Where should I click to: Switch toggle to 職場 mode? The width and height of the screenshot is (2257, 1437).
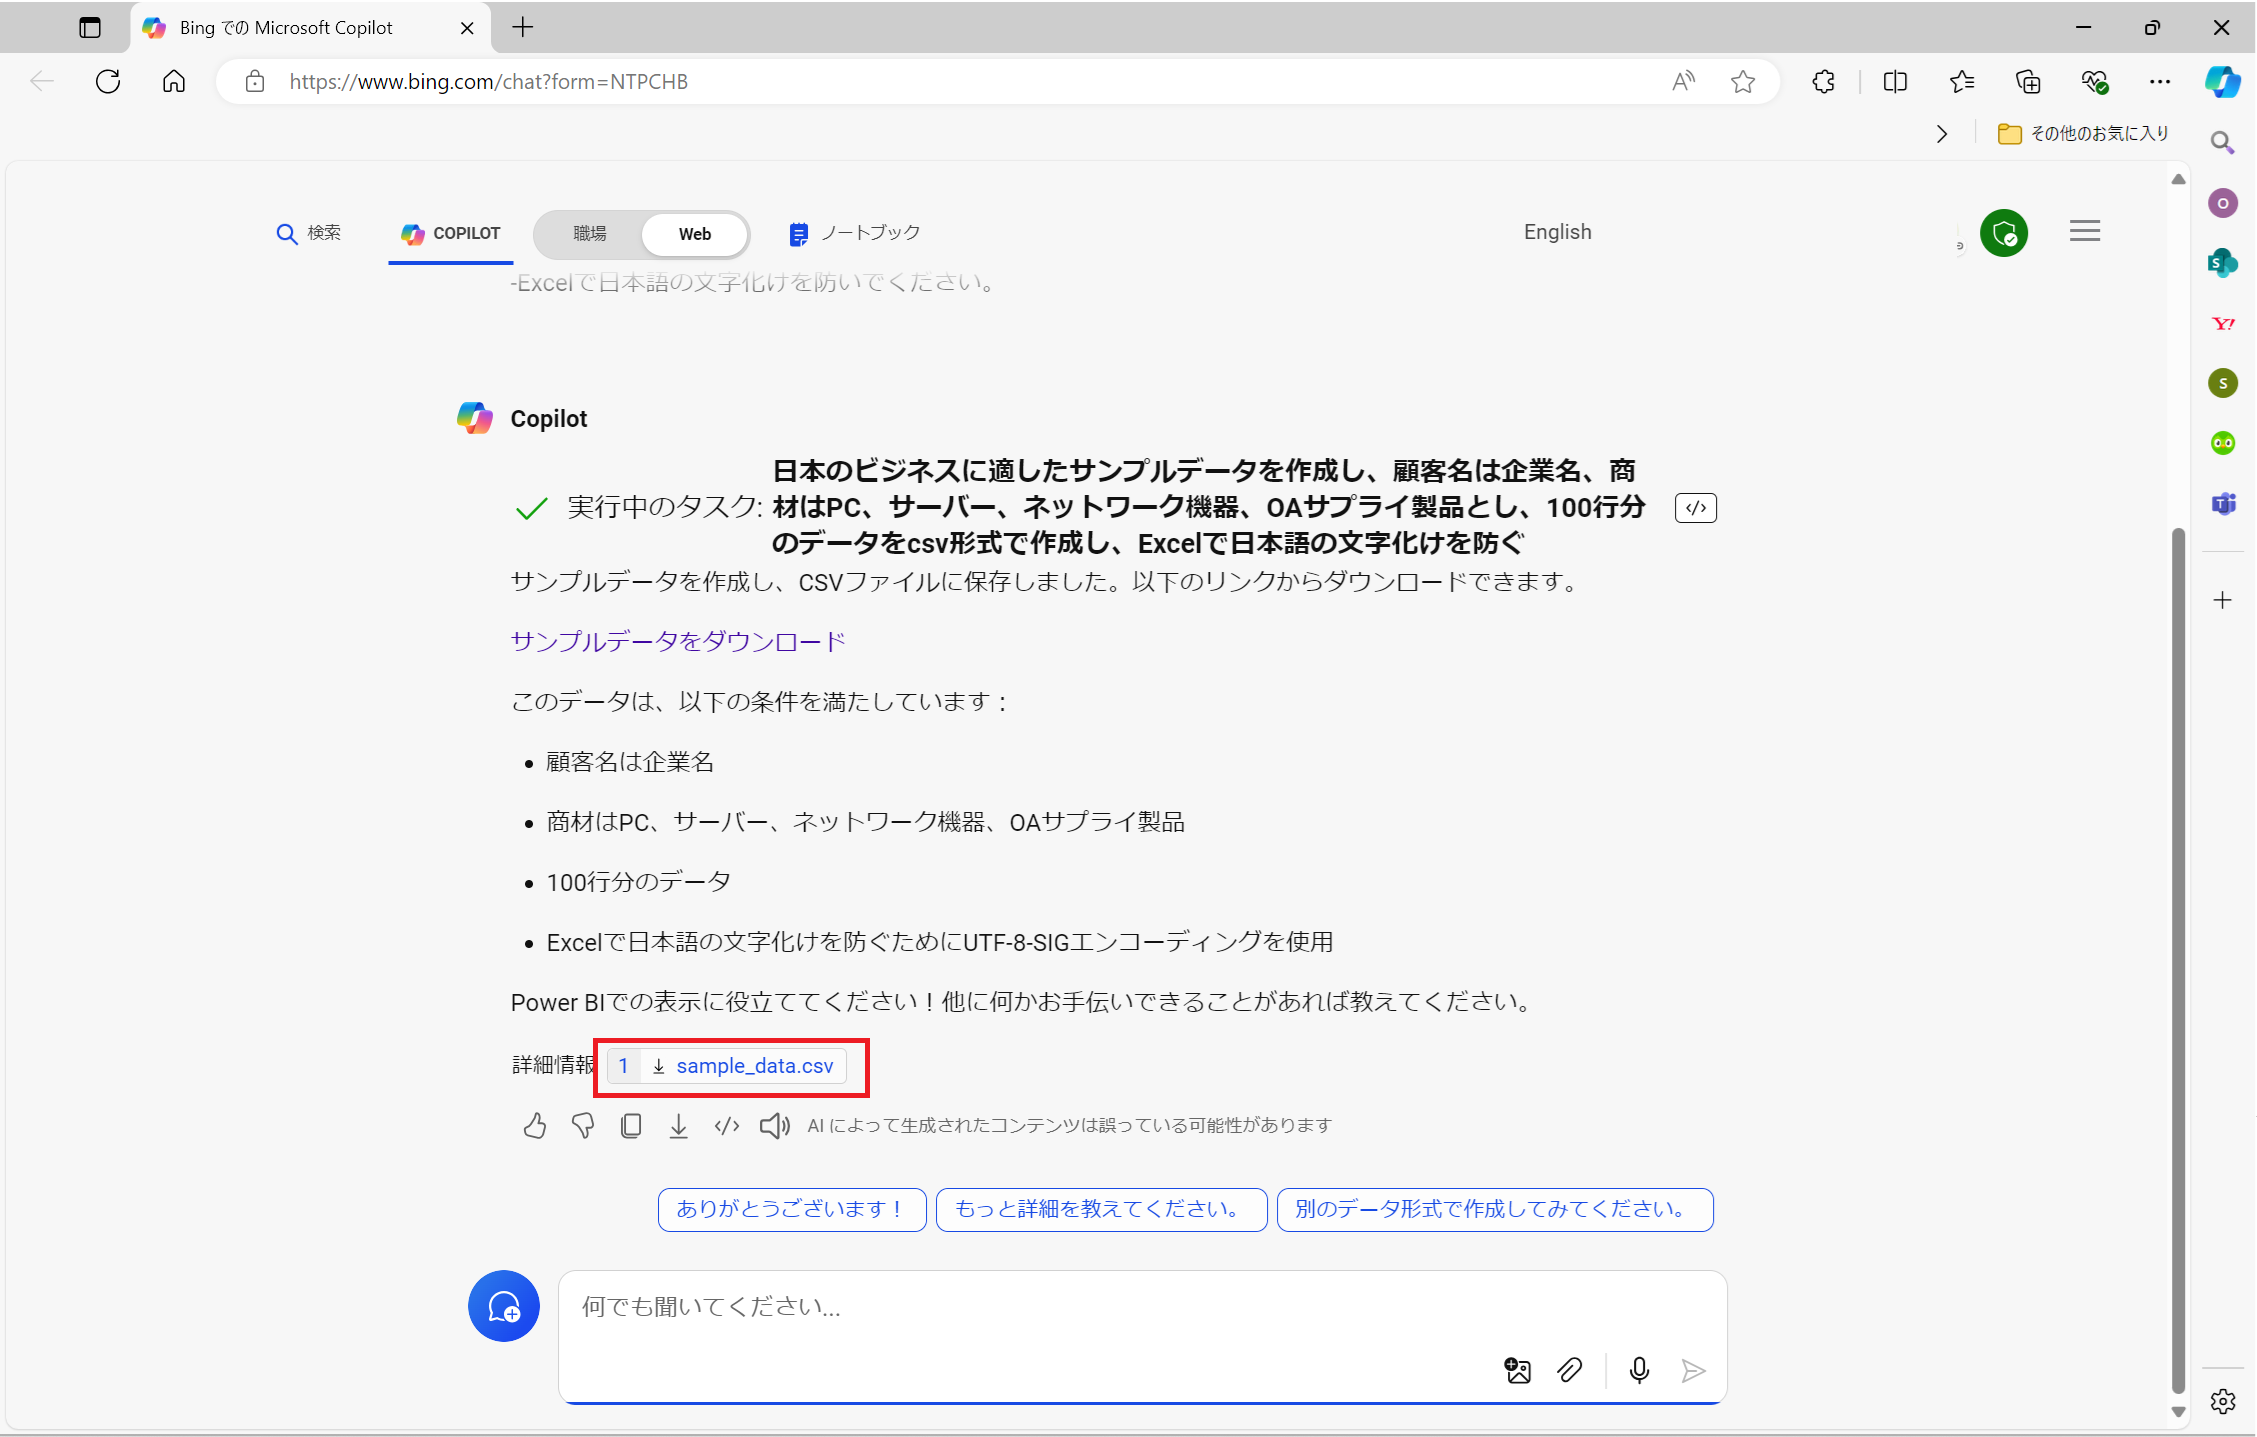(x=590, y=233)
